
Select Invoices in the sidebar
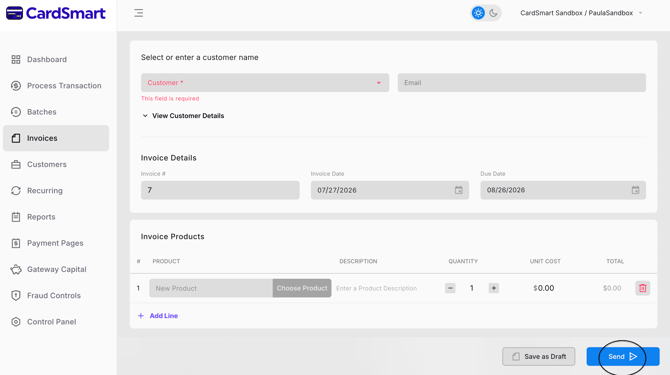click(x=56, y=138)
